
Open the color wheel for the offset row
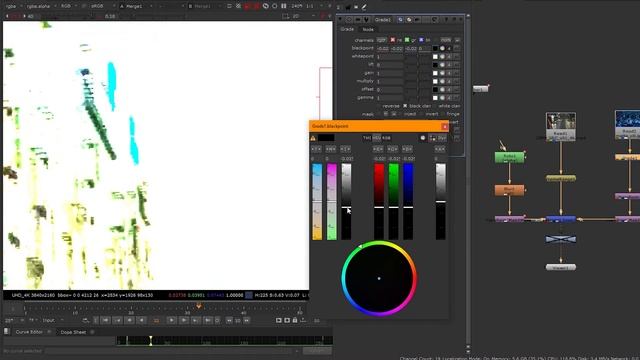pyautogui.click(x=442, y=89)
